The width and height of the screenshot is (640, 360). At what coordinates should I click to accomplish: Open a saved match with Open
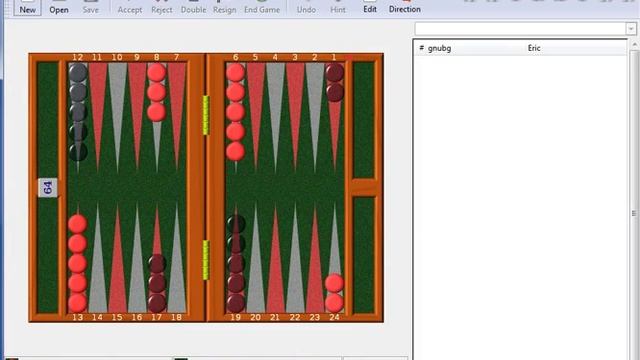click(x=59, y=8)
